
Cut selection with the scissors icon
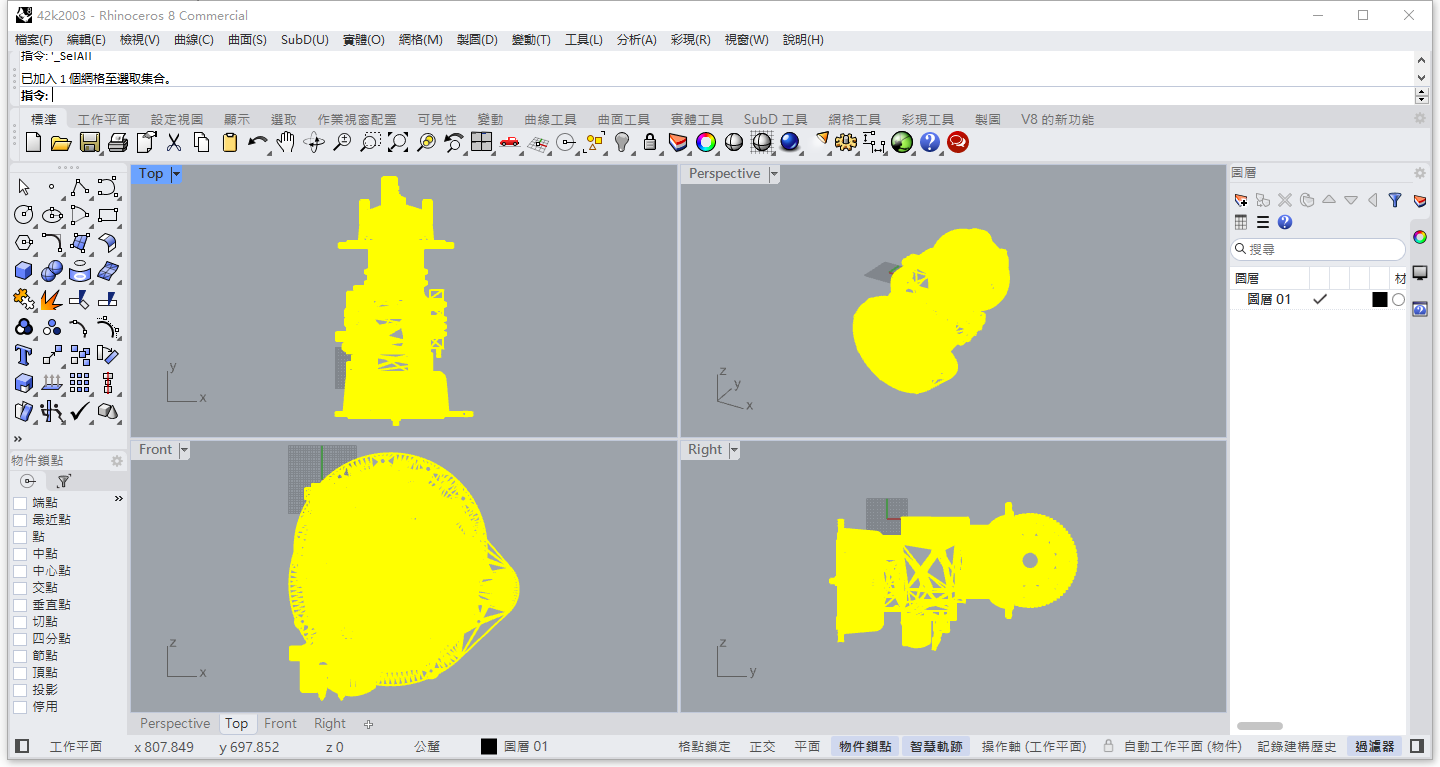(x=173, y=142)
